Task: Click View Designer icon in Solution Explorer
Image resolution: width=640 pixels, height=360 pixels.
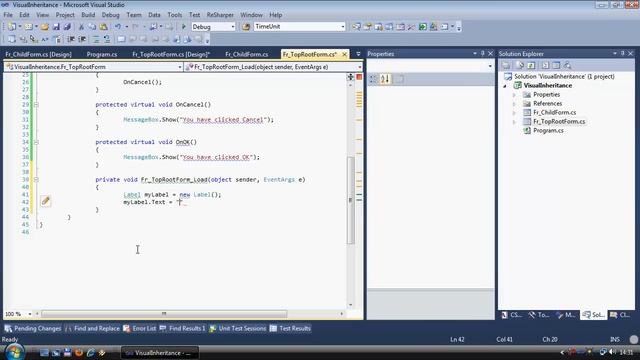Action: [556, 65]
